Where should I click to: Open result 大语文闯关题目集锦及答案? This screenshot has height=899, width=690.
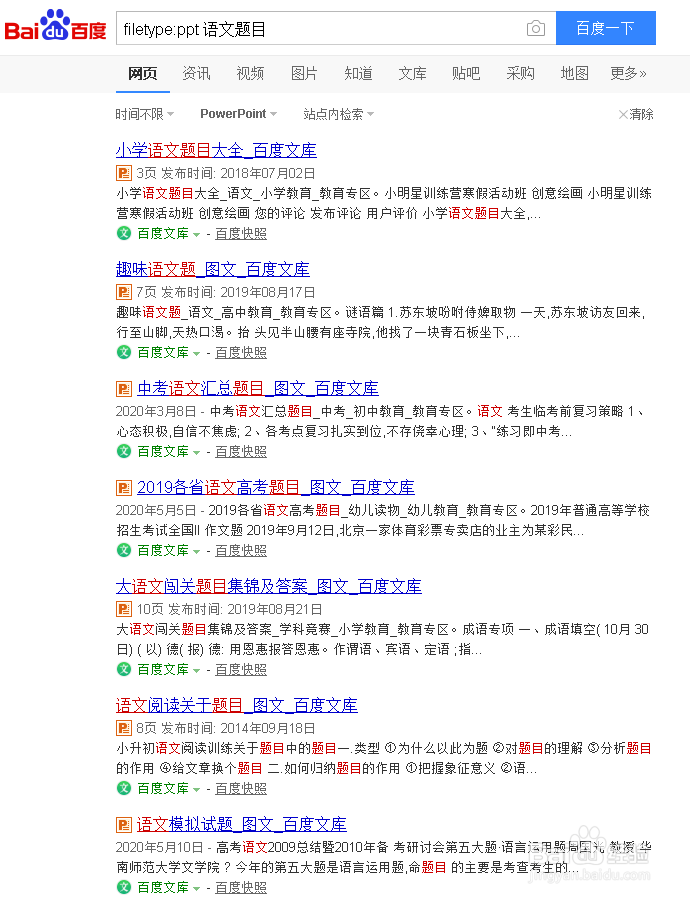(268, 586)
